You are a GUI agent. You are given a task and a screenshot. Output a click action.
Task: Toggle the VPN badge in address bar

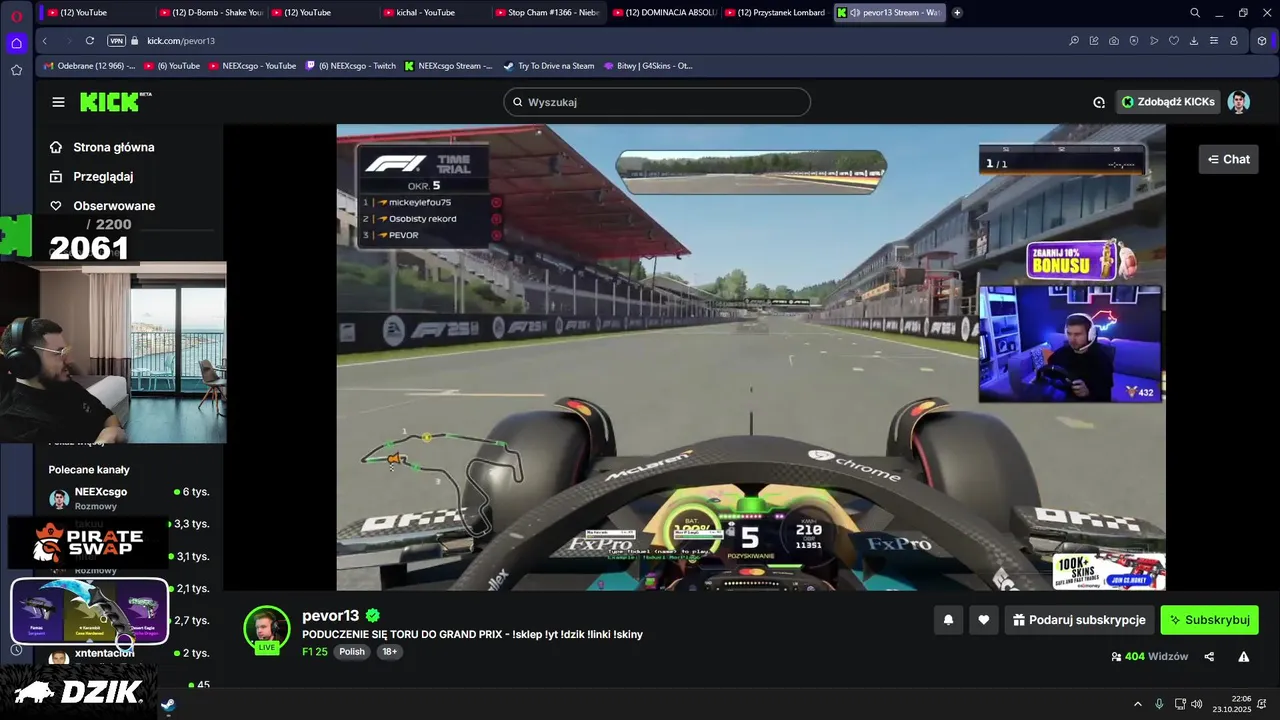[x=116, y=41]
